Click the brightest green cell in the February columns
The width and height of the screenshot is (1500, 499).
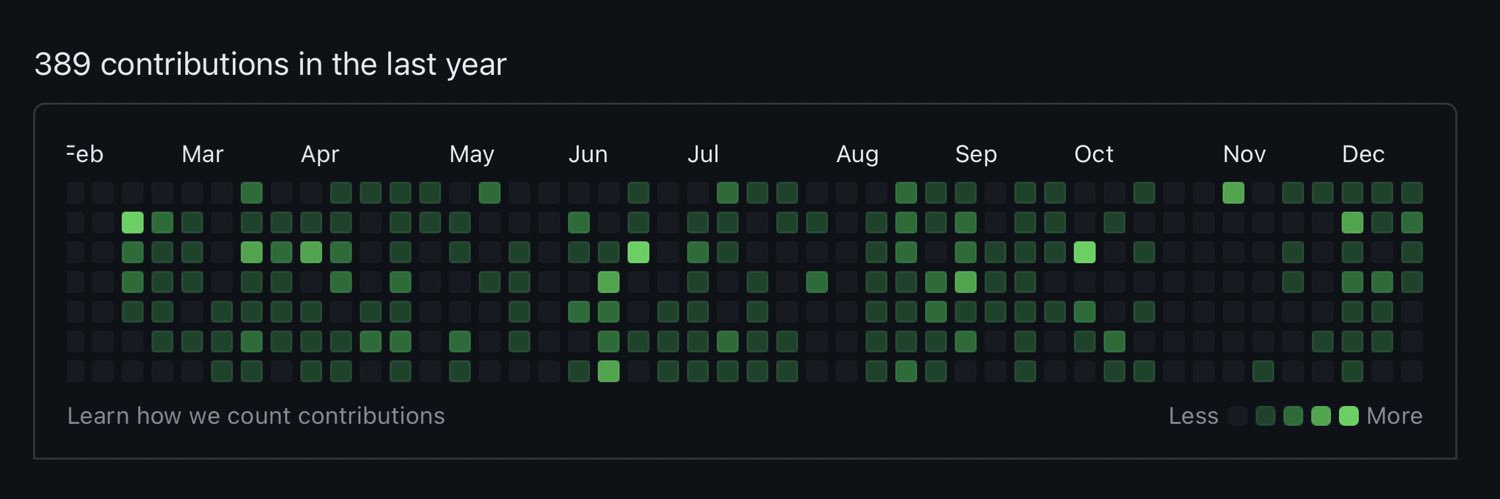coord(133,222)
